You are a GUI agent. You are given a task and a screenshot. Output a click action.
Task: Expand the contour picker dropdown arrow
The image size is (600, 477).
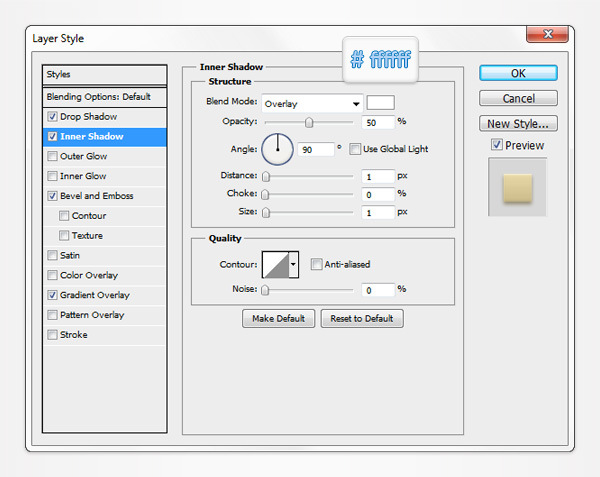pos(293,265)
